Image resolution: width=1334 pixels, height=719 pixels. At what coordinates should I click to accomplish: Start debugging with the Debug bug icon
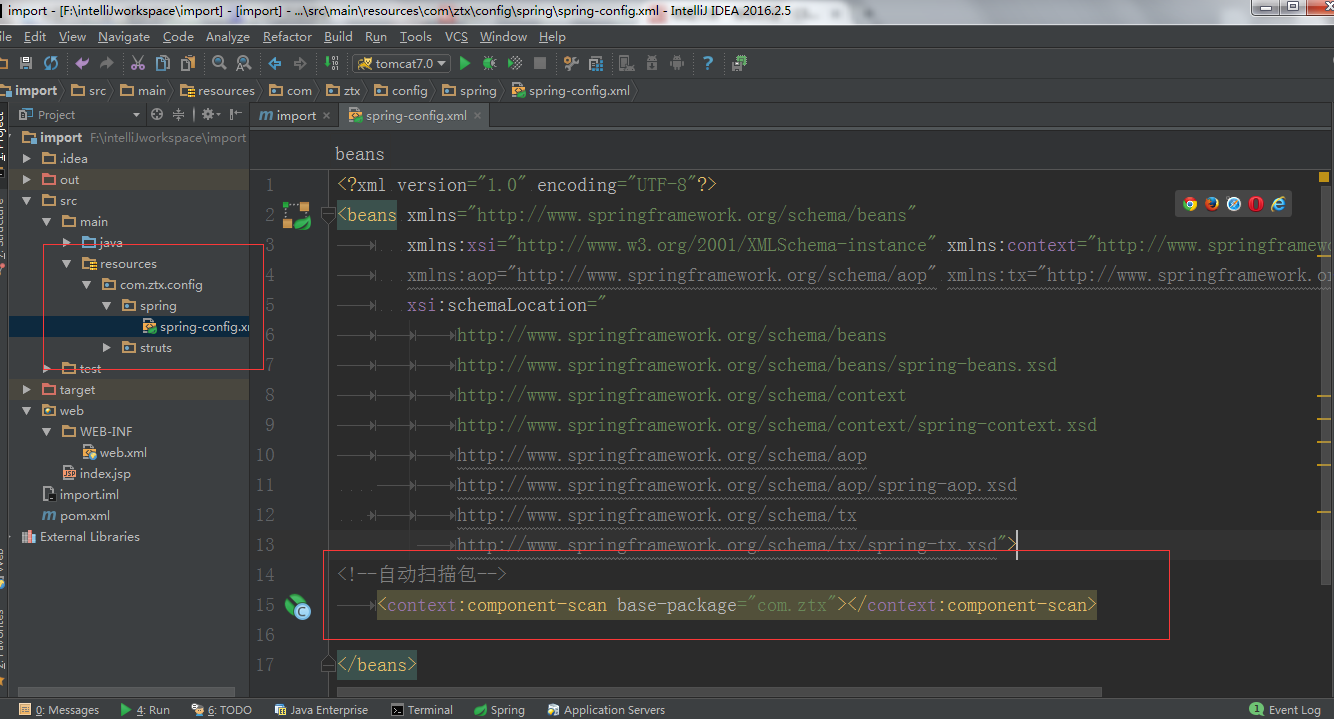489,63
